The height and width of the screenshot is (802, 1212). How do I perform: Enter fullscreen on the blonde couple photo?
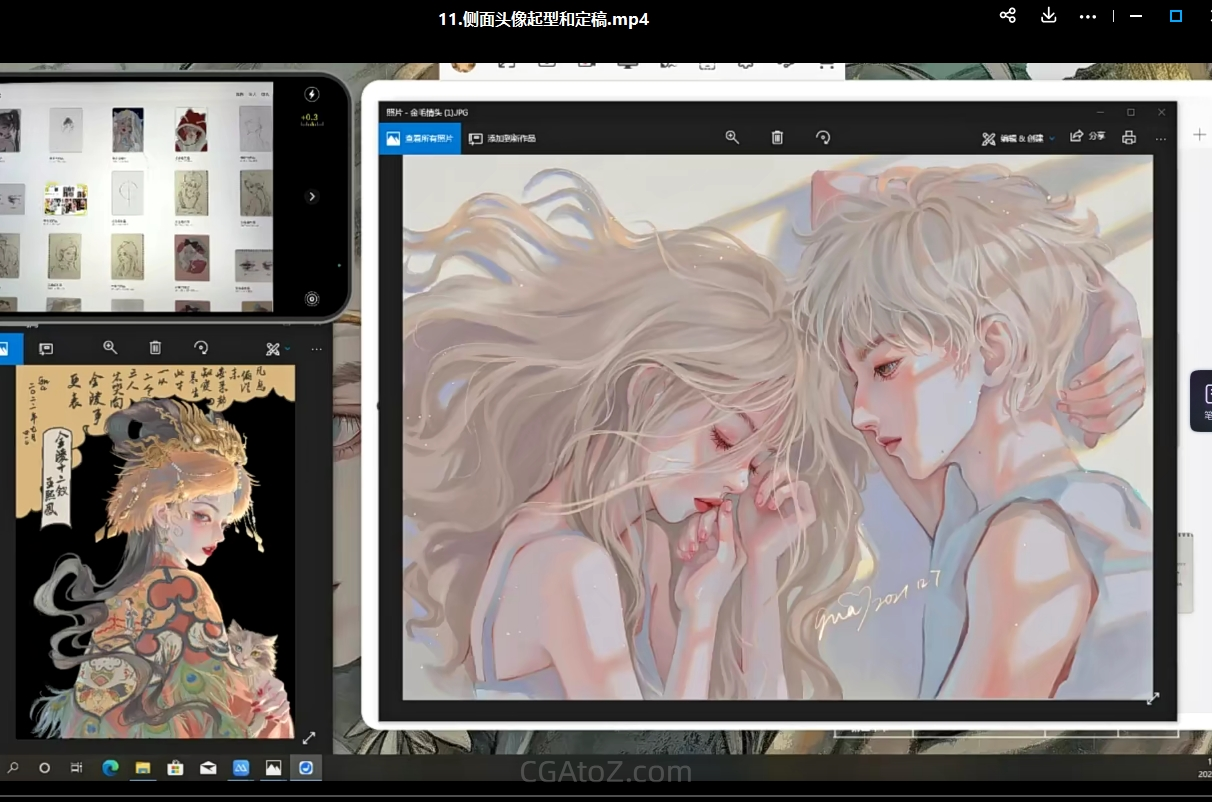click(1152, 698)
